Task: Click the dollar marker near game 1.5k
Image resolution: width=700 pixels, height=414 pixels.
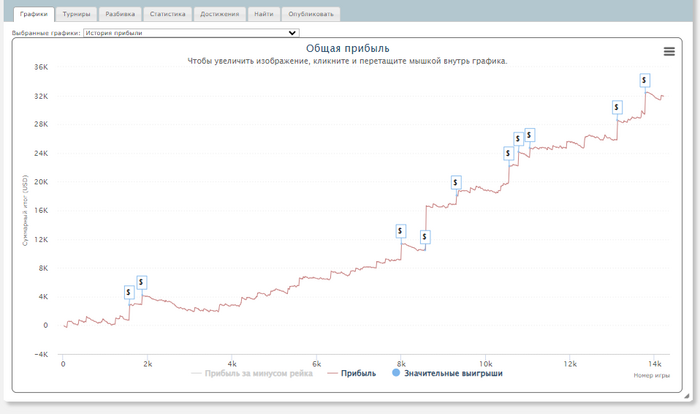Action: [x=129, y=292]
